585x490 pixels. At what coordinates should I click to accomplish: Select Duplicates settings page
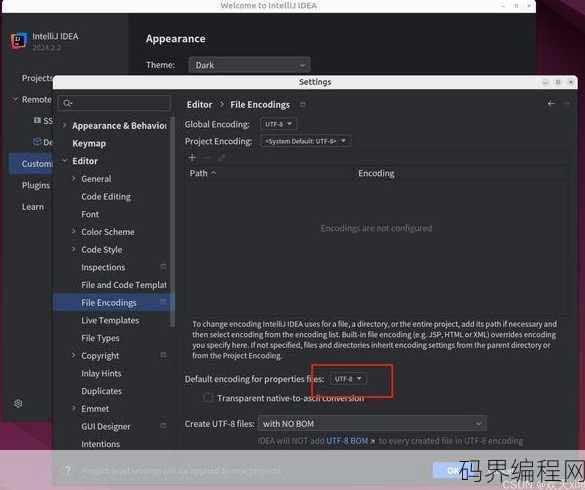(101, 391)
